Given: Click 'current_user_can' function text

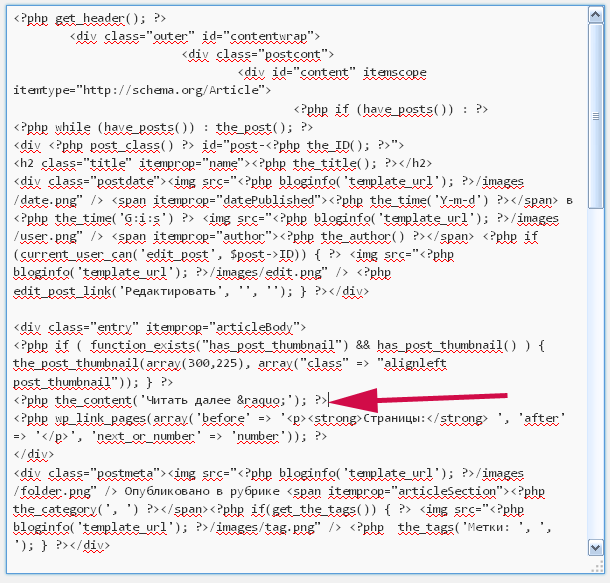Looking at the screenshot, I should tap(76, 254).
